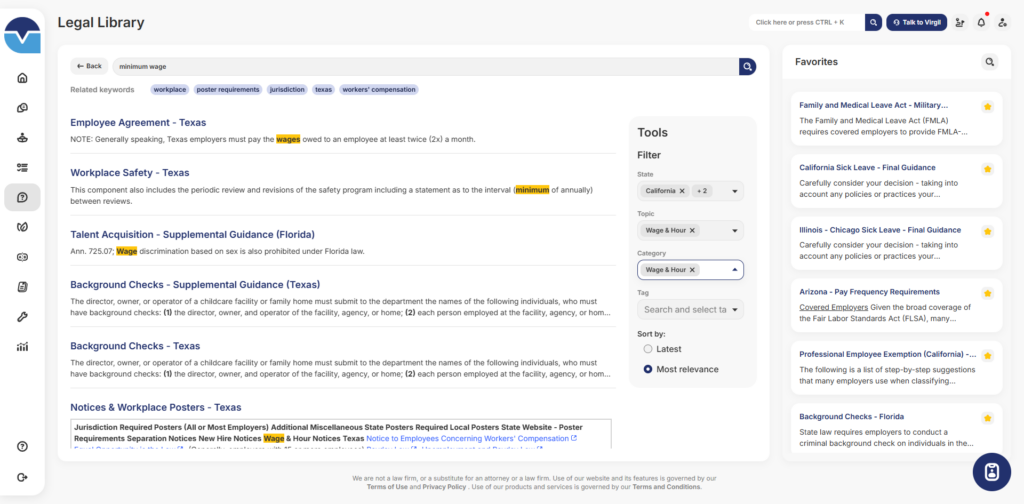Click the log out icon in sidebar
The height and width of the screenshot is (504, 1024).
pos(22,477)
